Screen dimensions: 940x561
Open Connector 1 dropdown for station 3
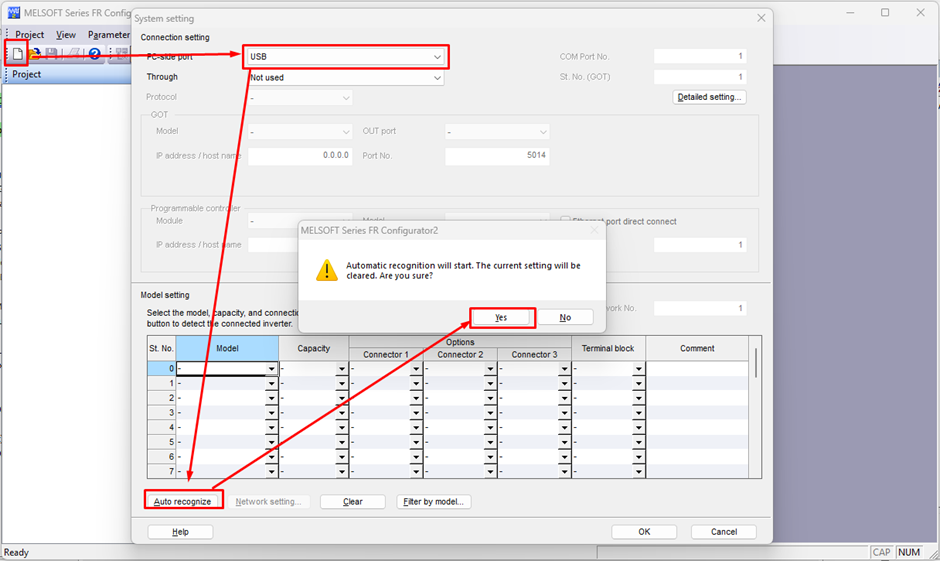tap(416, 412)
